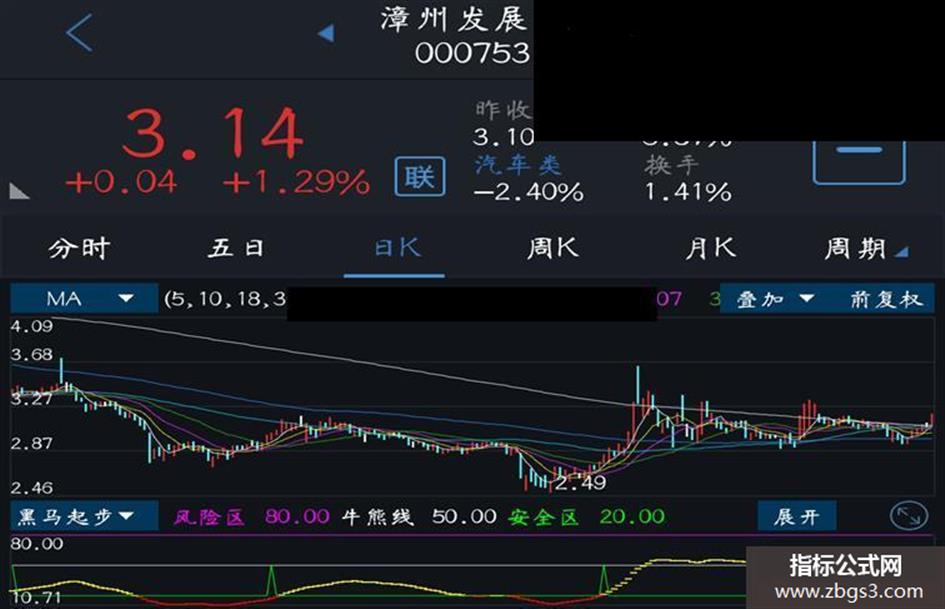
Task: Tap the 牛熊线 label
Action: coord(377,517)
